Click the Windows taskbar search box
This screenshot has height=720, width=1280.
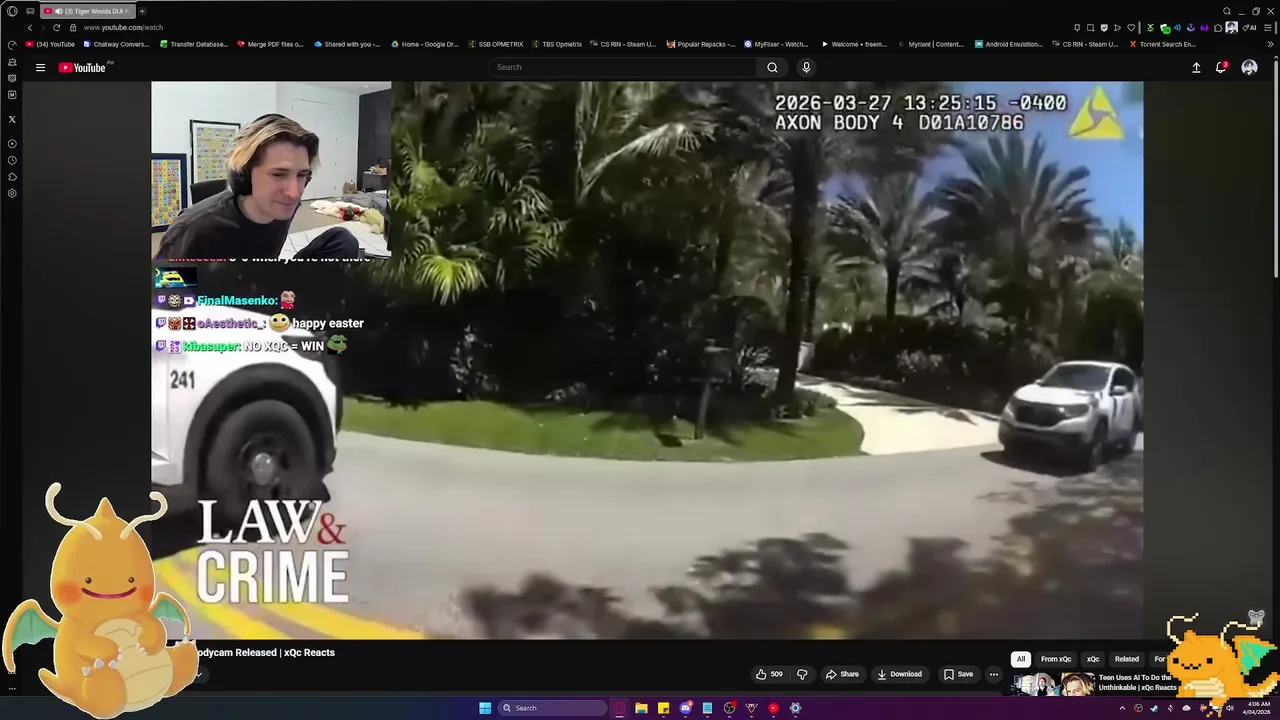[552, 708]
